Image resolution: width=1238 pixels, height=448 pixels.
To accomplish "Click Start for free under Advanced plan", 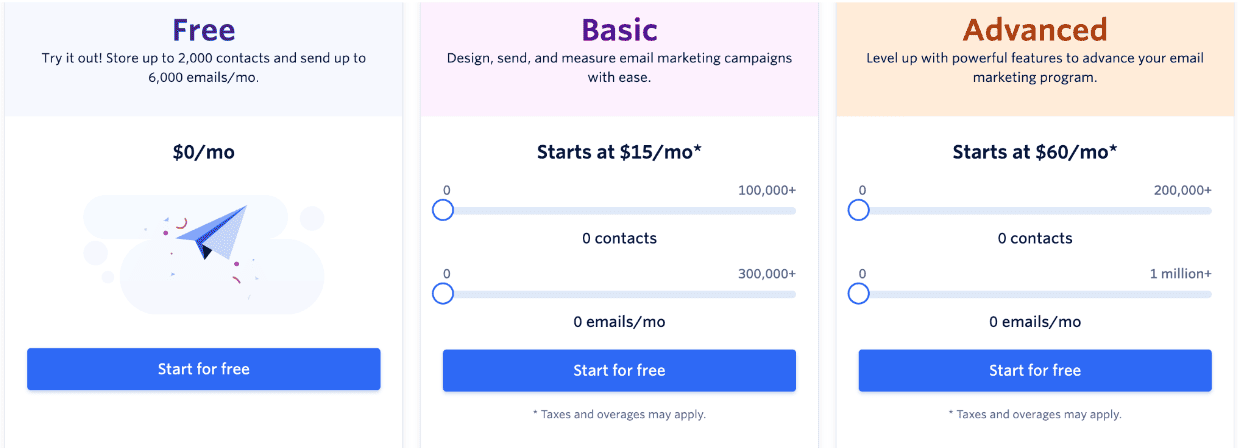I will pos(1035,370).
